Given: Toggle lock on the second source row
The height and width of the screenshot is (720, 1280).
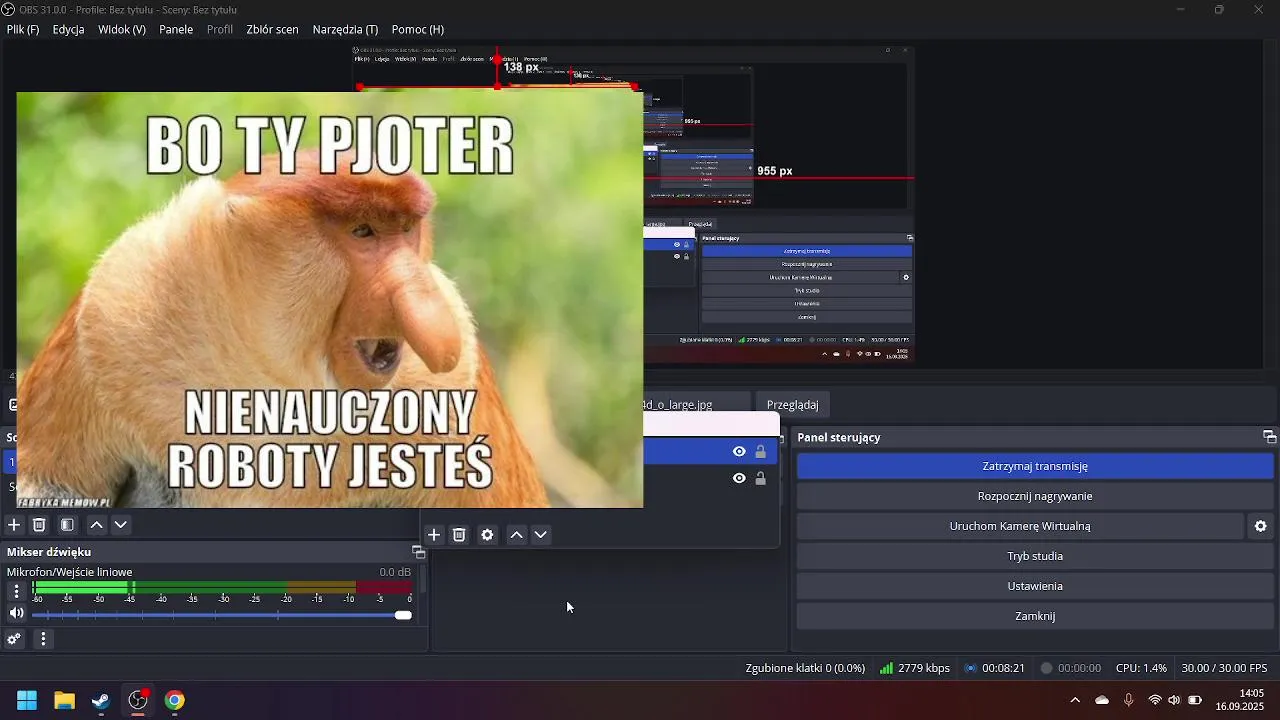Looking at the screenshot, I should click(761, 479).
